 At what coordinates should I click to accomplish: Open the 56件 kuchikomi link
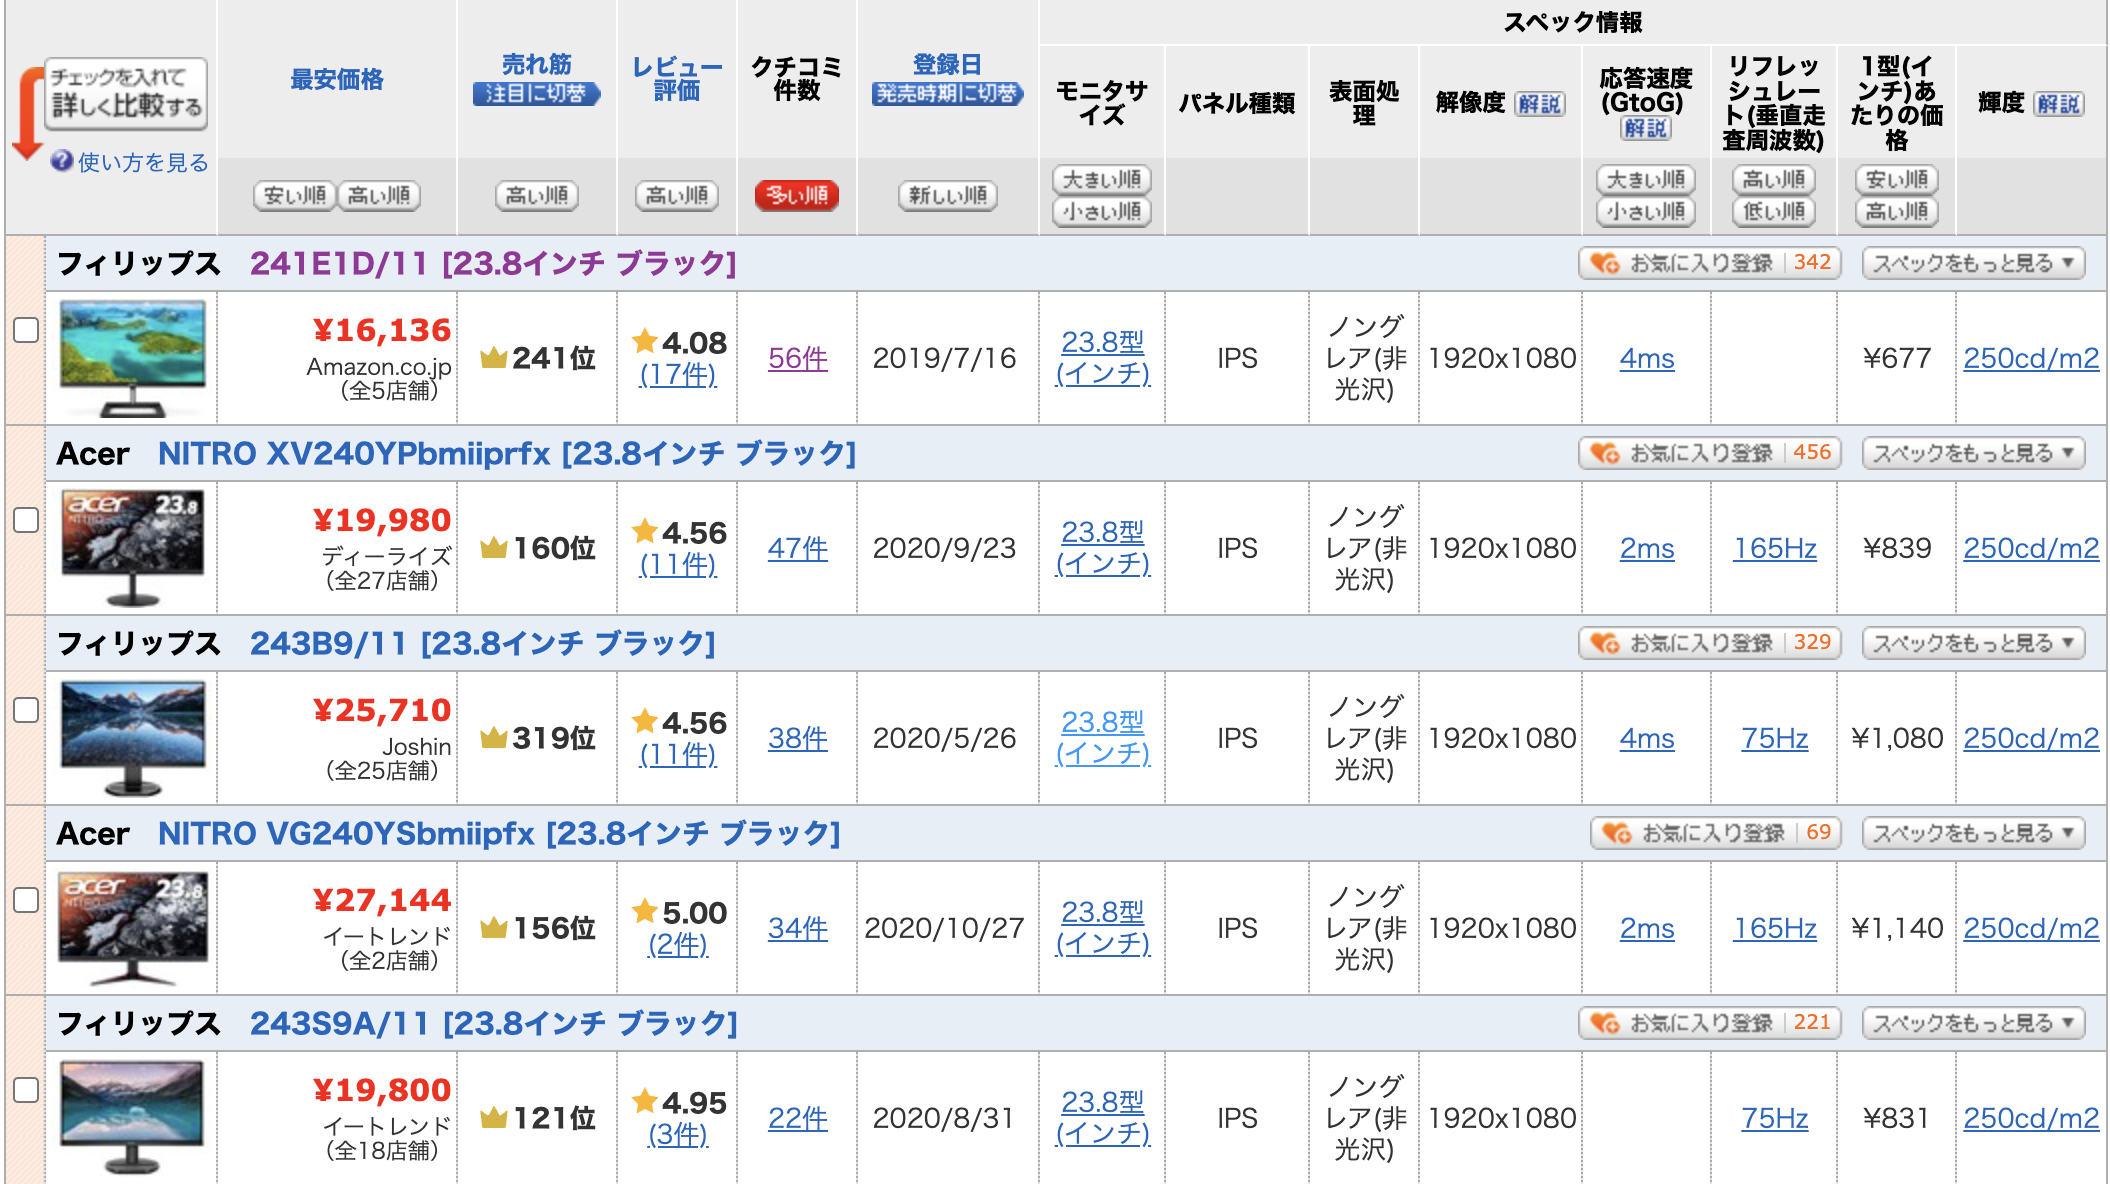click(x=797, y=358)
